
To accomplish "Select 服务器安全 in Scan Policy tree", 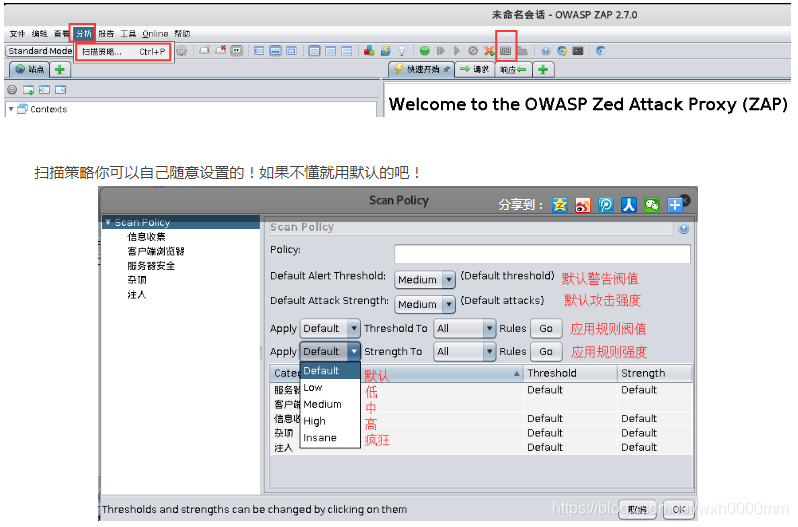I will [151, 266].
